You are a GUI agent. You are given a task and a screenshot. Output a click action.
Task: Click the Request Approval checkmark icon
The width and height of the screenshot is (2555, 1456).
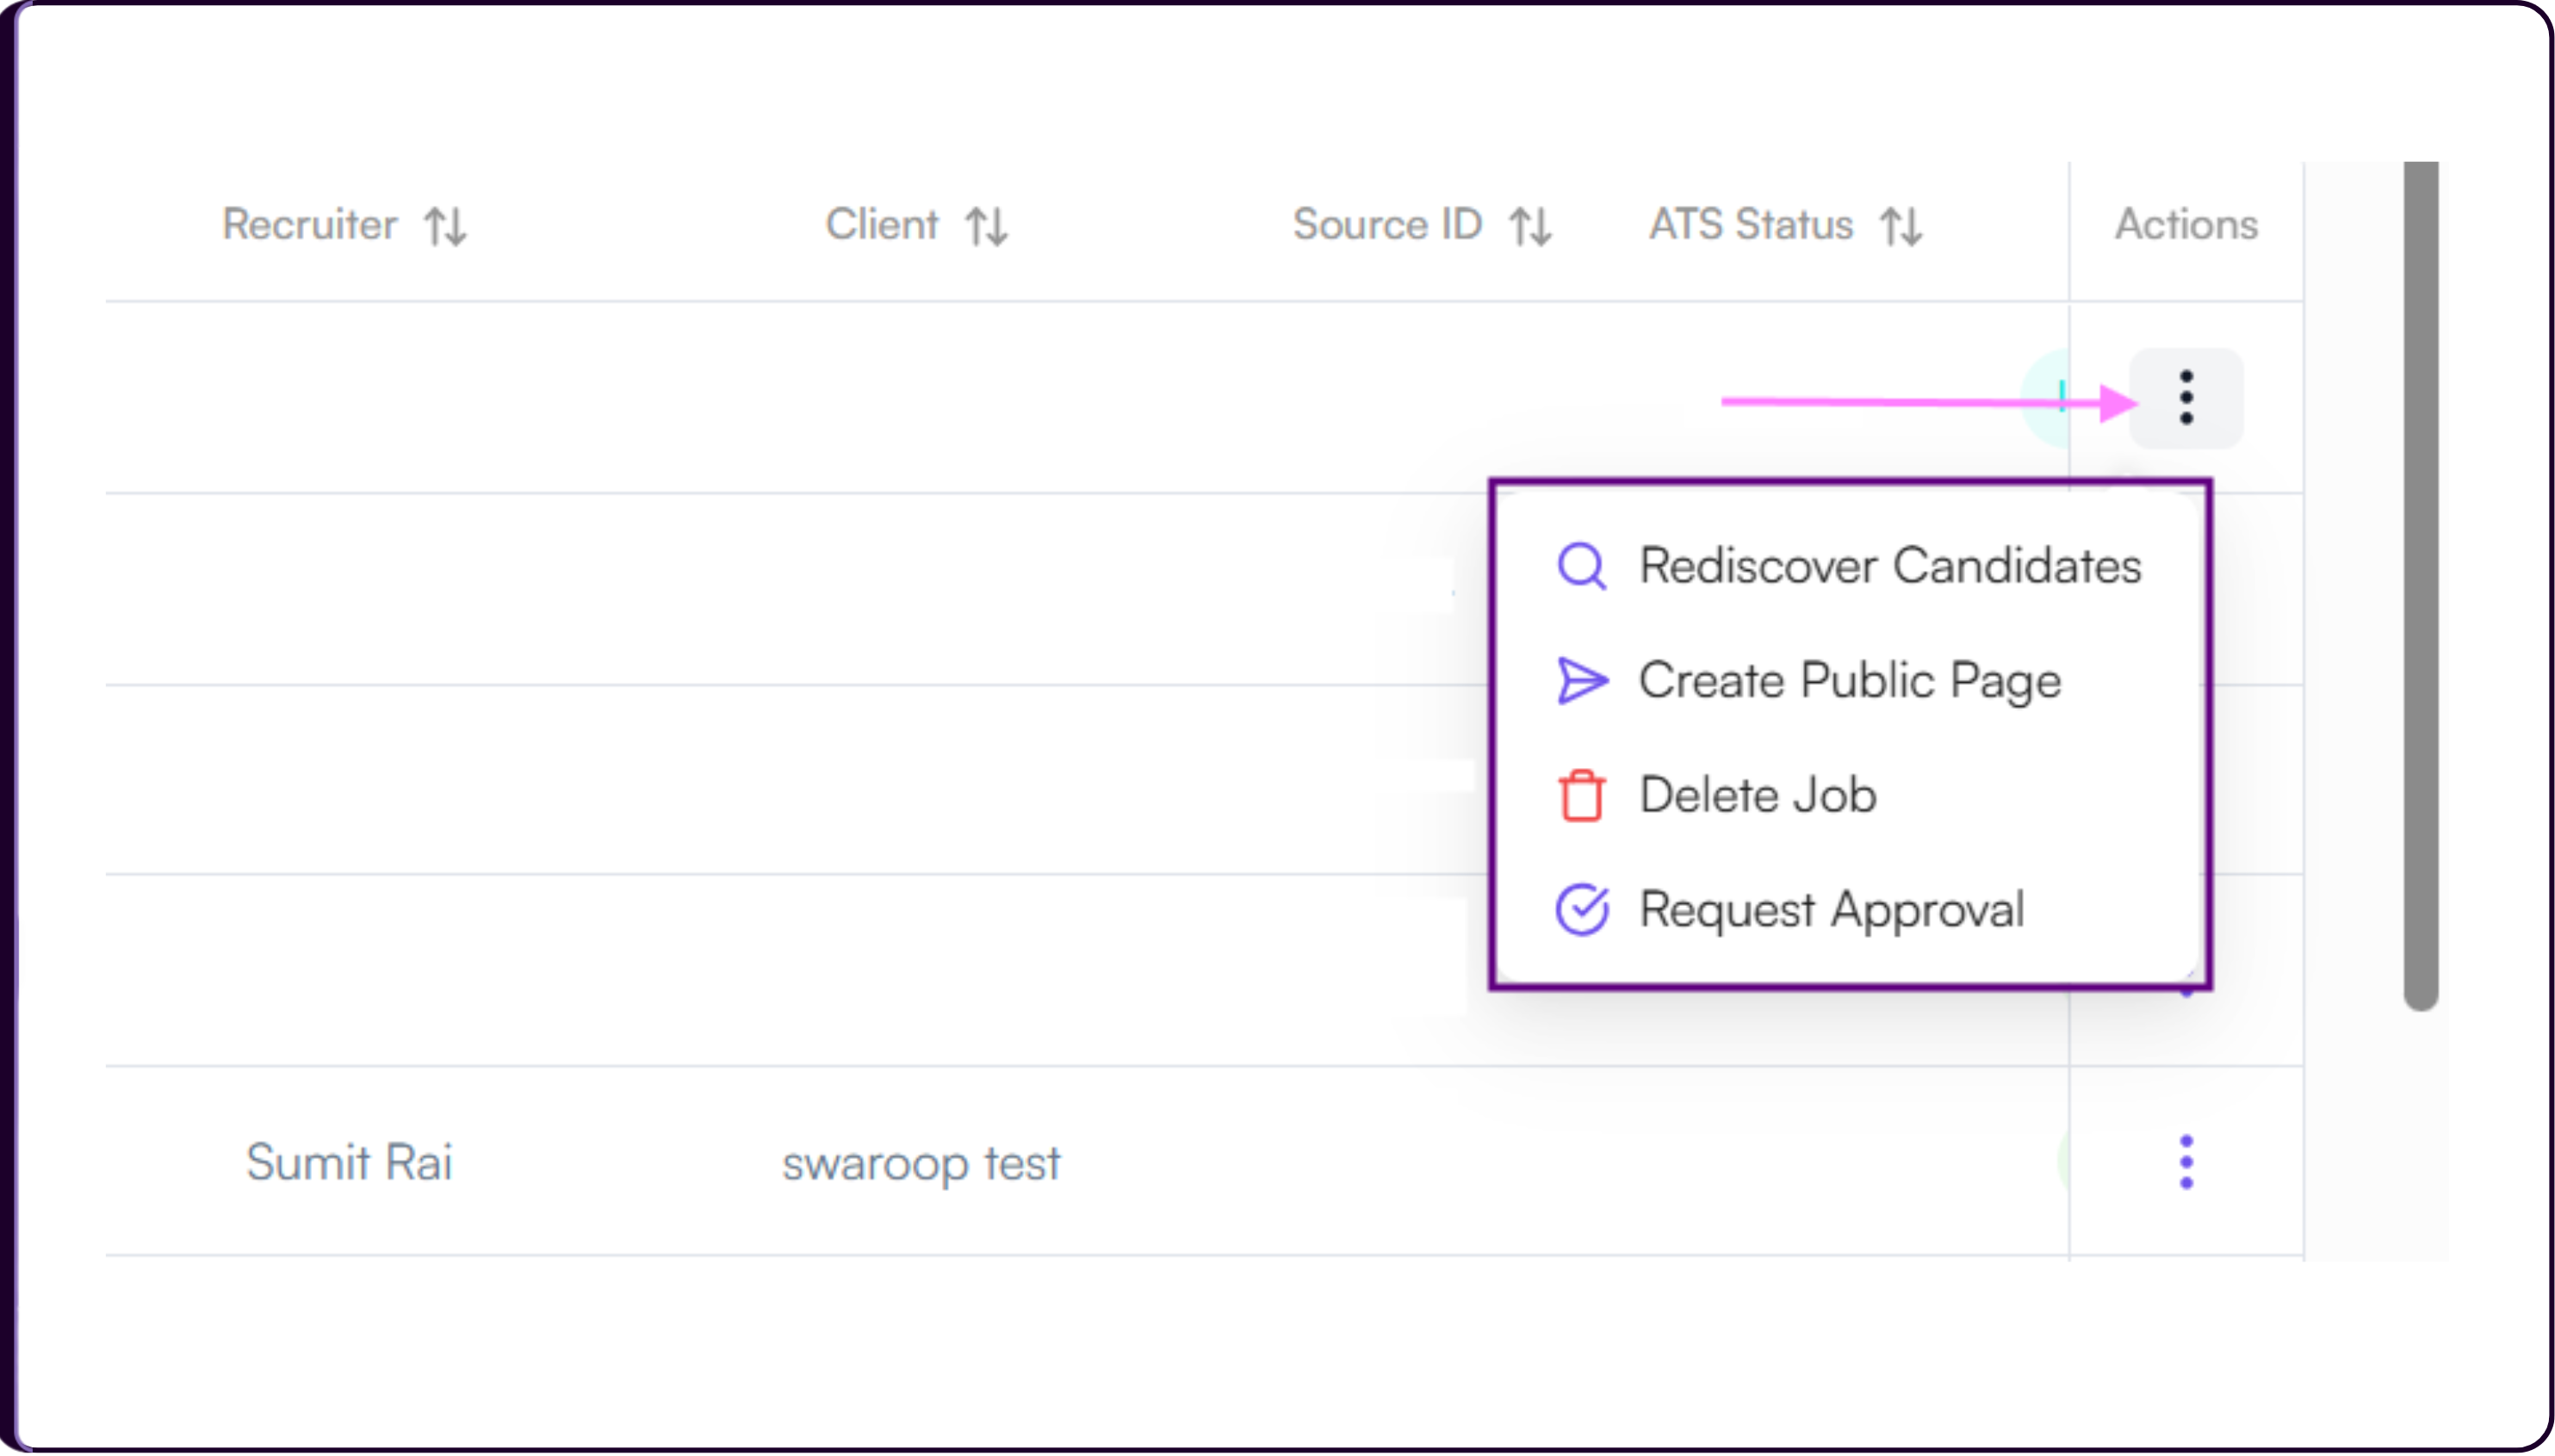click(1582, 910)
